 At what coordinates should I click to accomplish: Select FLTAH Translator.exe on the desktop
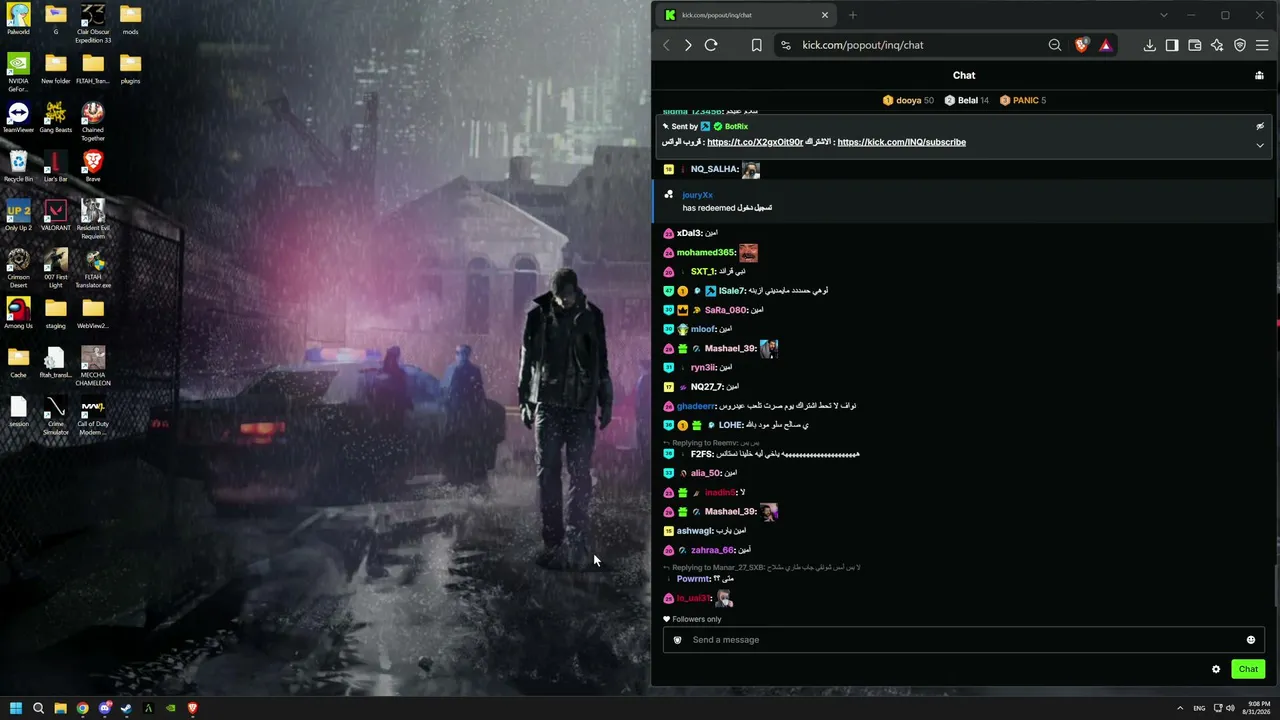pyautogui.click(x=93, y=268)
